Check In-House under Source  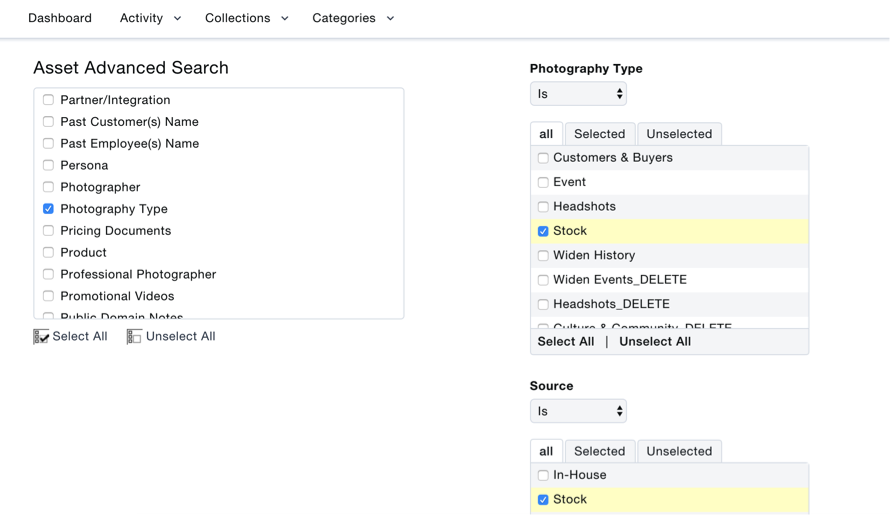(543, 475)
